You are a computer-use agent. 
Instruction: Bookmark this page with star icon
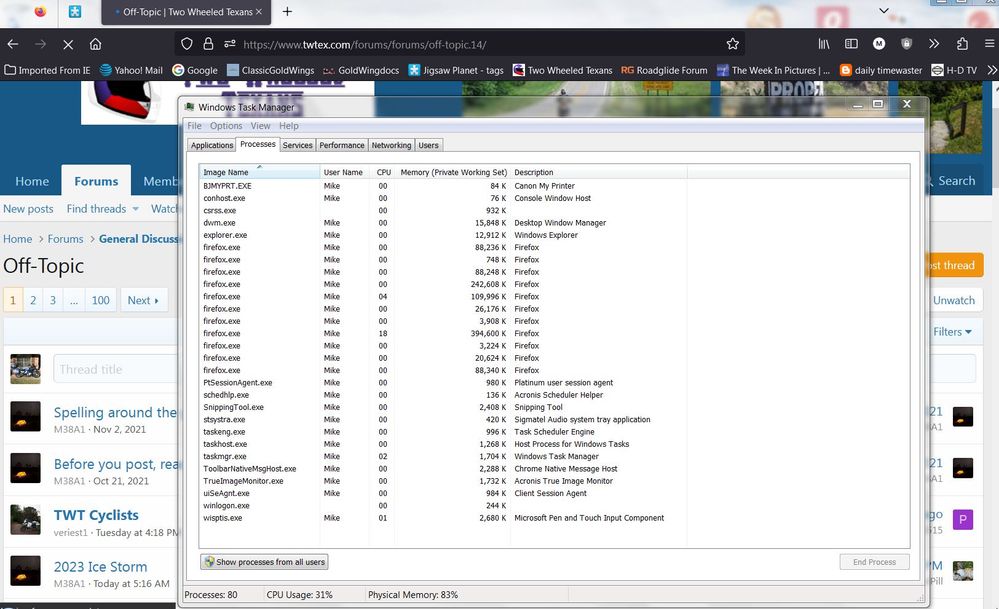[733, 44]
